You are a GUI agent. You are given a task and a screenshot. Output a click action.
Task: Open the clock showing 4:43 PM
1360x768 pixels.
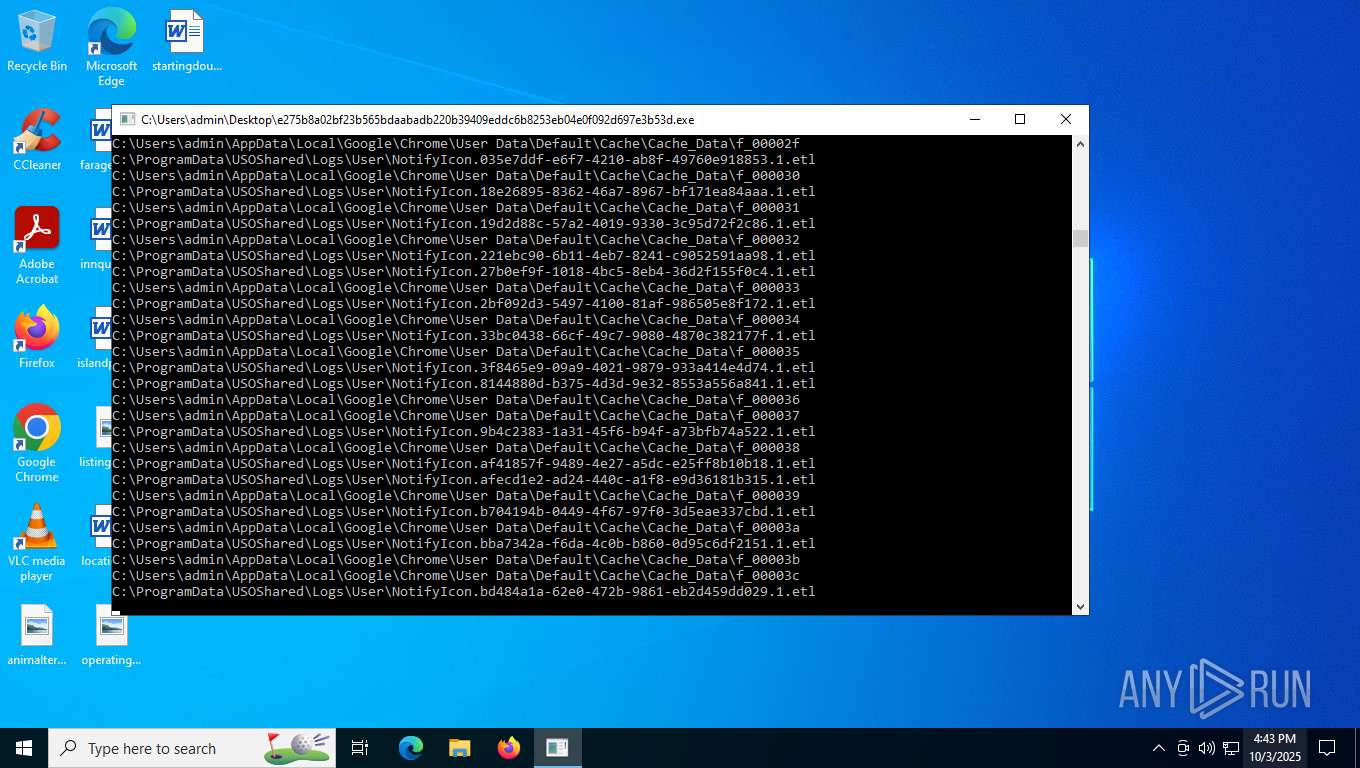click(x=1274, y=748)
